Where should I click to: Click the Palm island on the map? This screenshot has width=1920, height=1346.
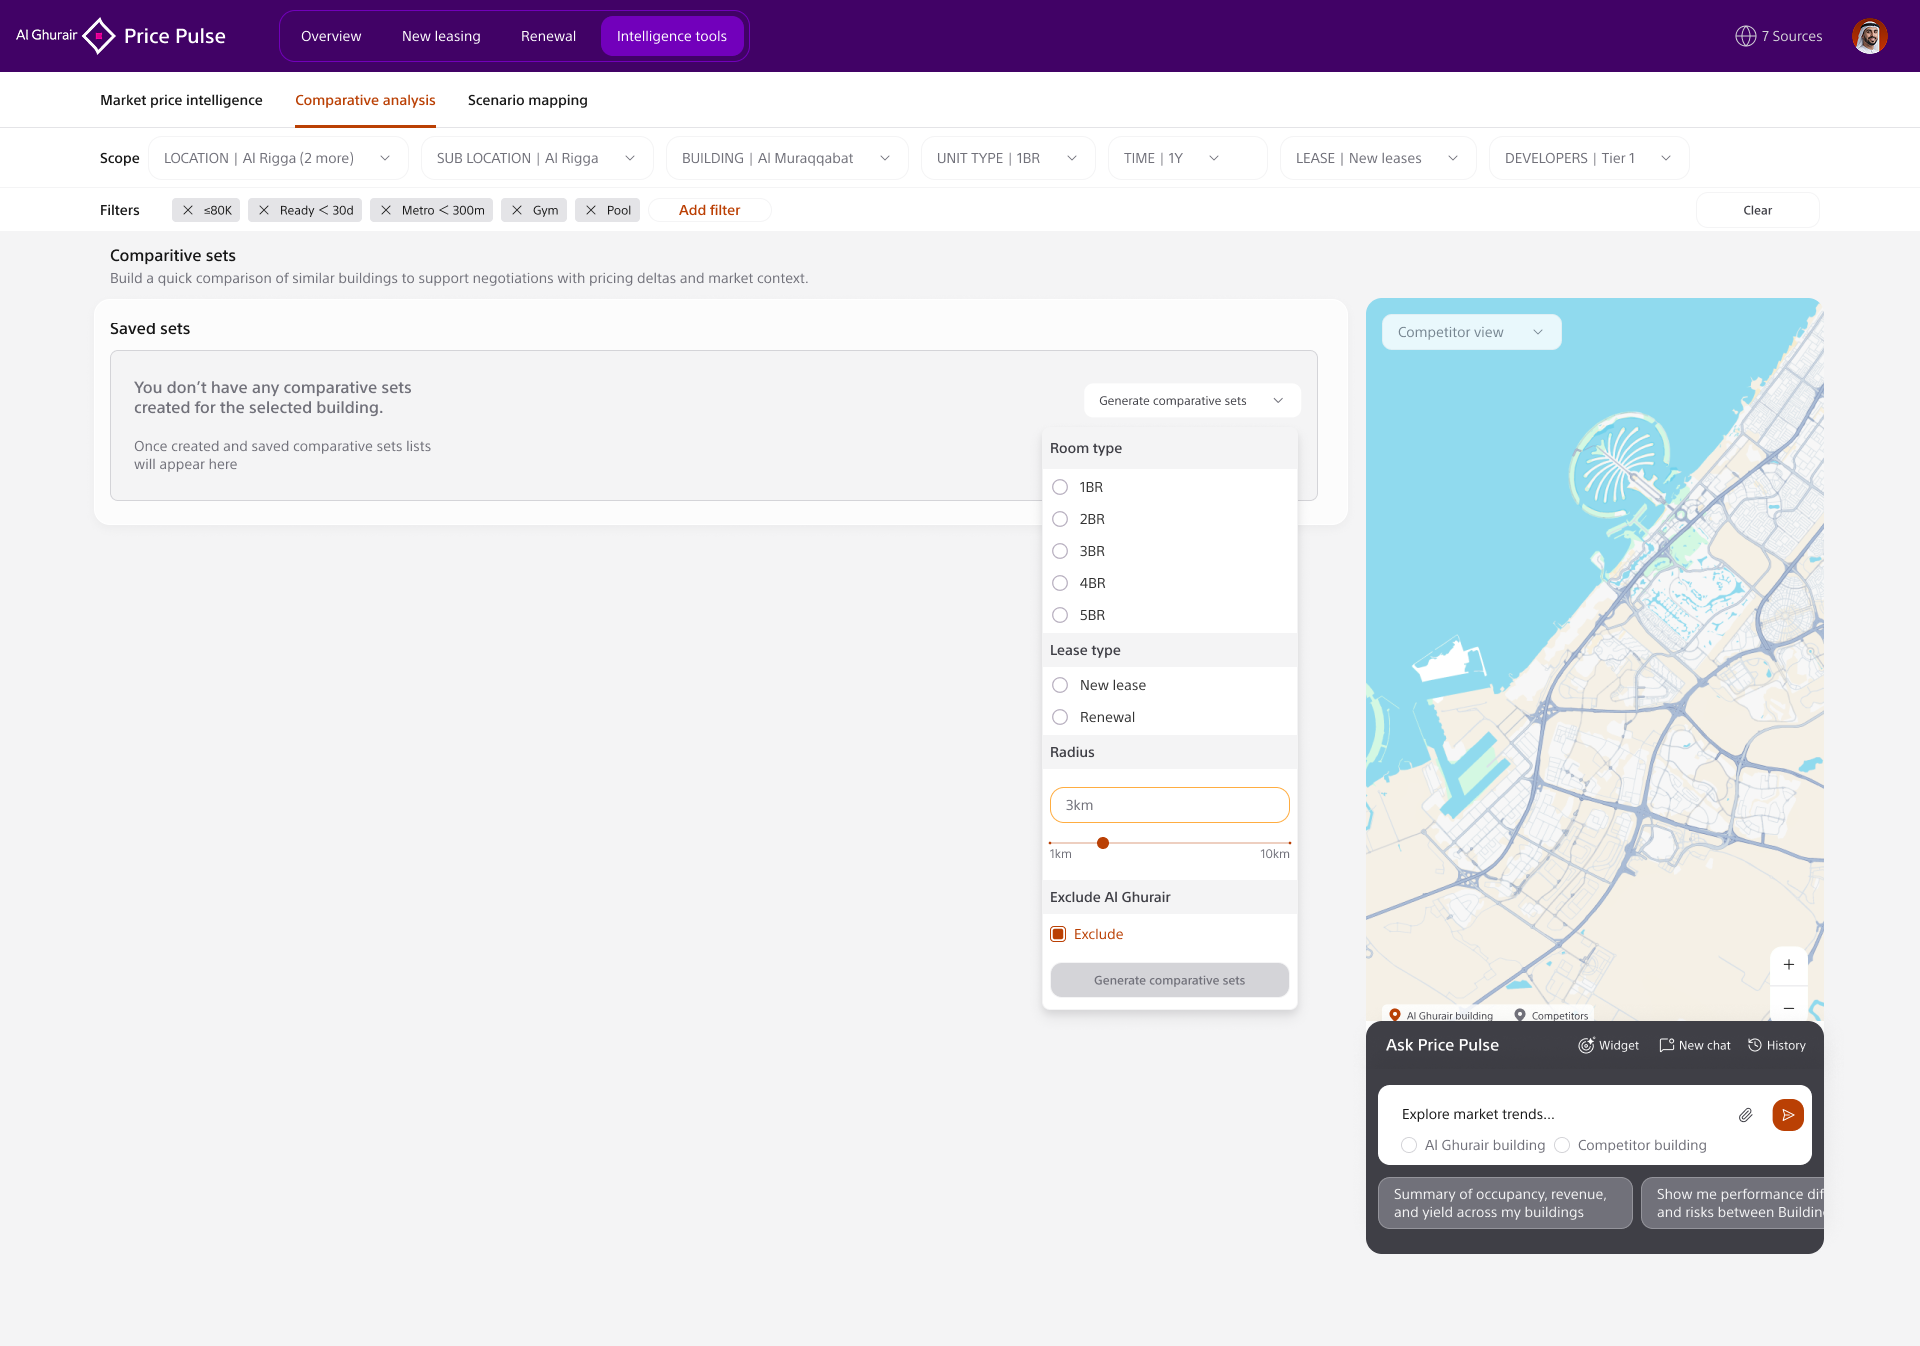pos(1618,465)
